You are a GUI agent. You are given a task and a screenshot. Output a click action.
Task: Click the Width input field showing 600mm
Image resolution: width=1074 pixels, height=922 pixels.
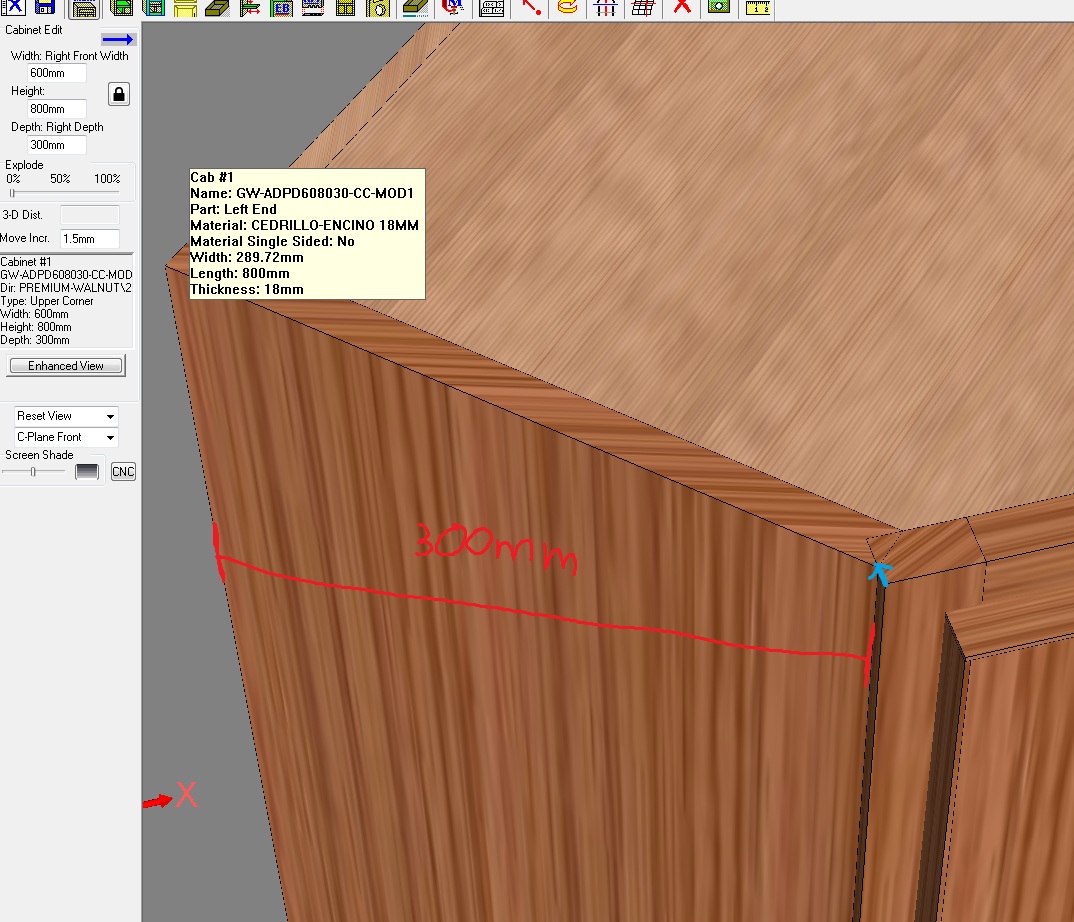click(57, 73)
